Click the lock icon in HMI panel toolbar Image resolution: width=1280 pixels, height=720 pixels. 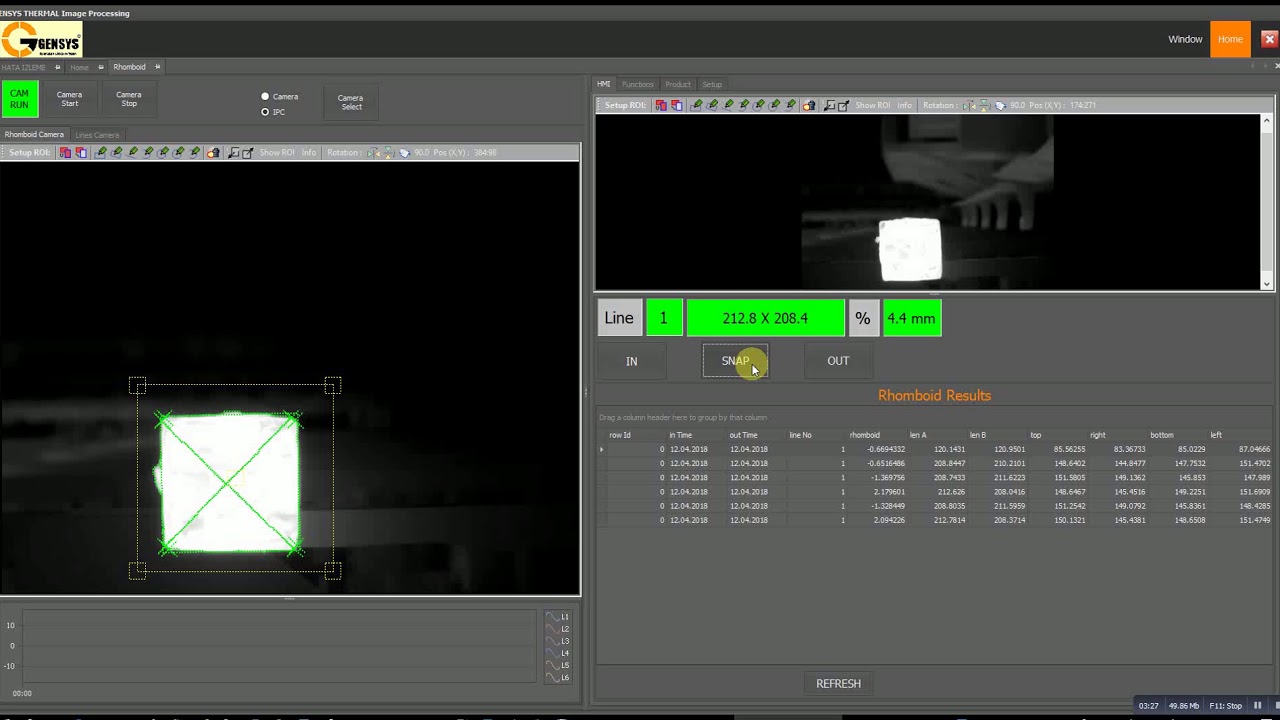click(x=809, y=105)
